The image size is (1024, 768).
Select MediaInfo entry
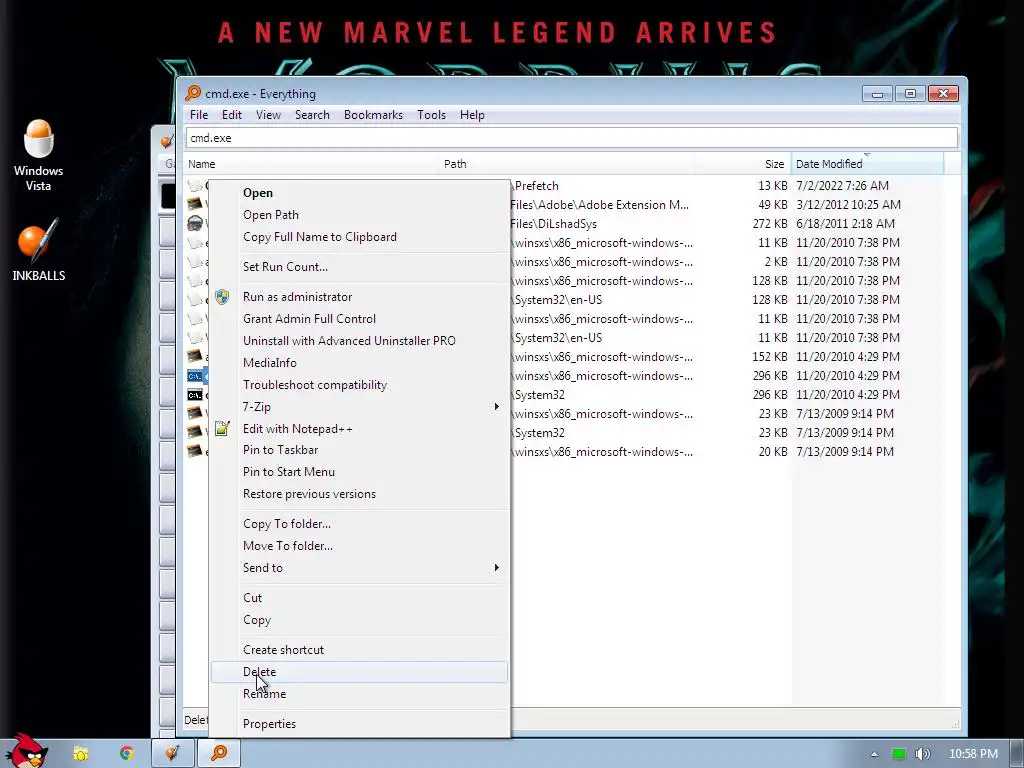tap(270, 363)
